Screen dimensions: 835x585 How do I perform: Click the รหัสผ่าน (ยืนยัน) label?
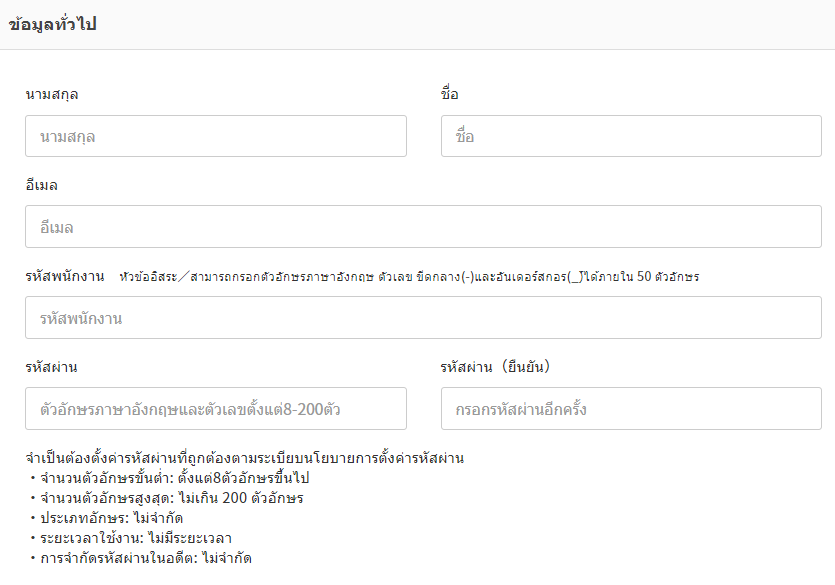pyautogui.click(x=496, y=367)
